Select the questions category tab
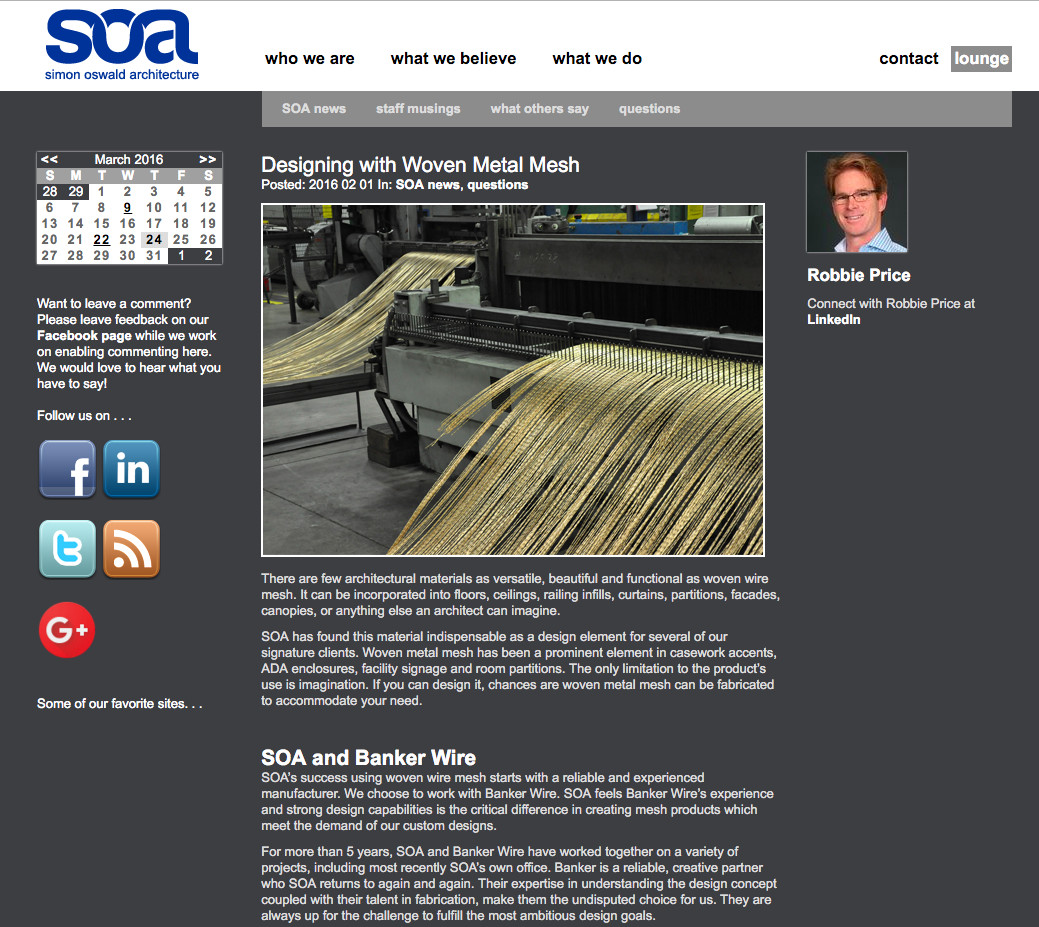1039x927 pixels. 649,108
